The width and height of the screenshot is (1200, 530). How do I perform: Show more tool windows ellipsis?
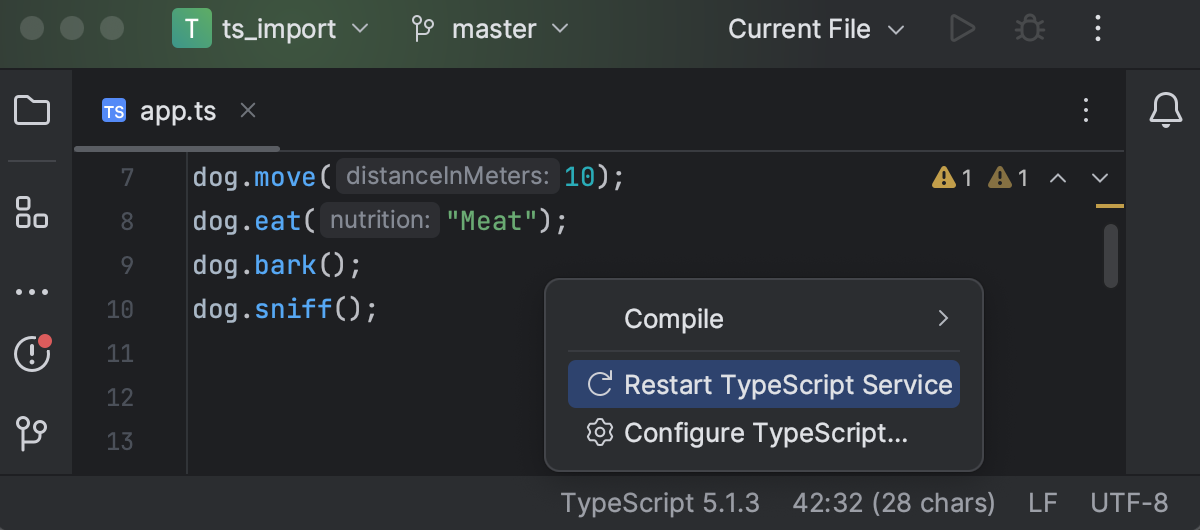[32, 293]
